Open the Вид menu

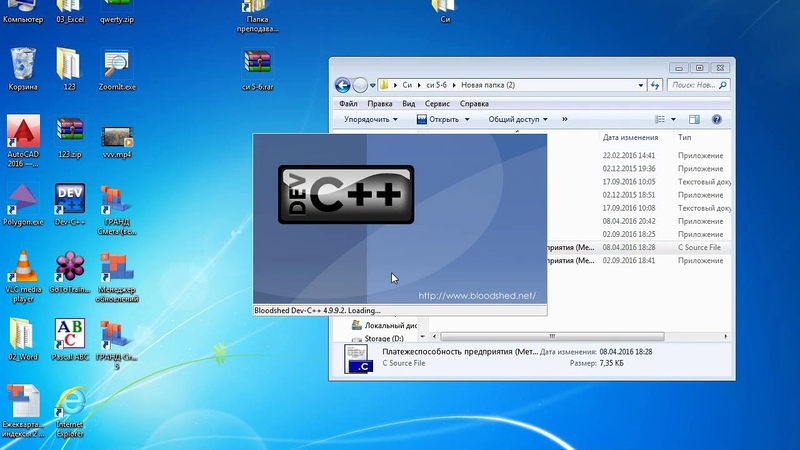tap(409, 104)
